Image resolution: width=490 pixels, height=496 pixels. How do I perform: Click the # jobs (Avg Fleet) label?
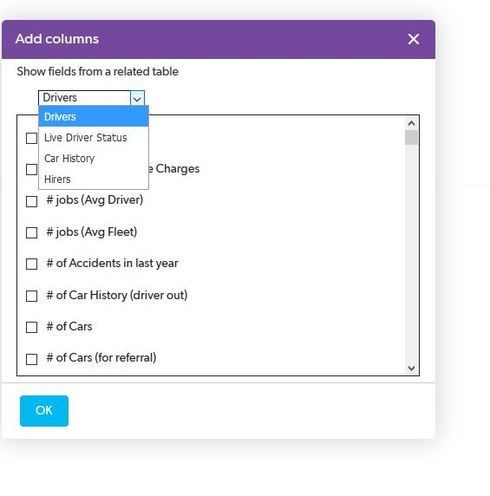point(92,232)
